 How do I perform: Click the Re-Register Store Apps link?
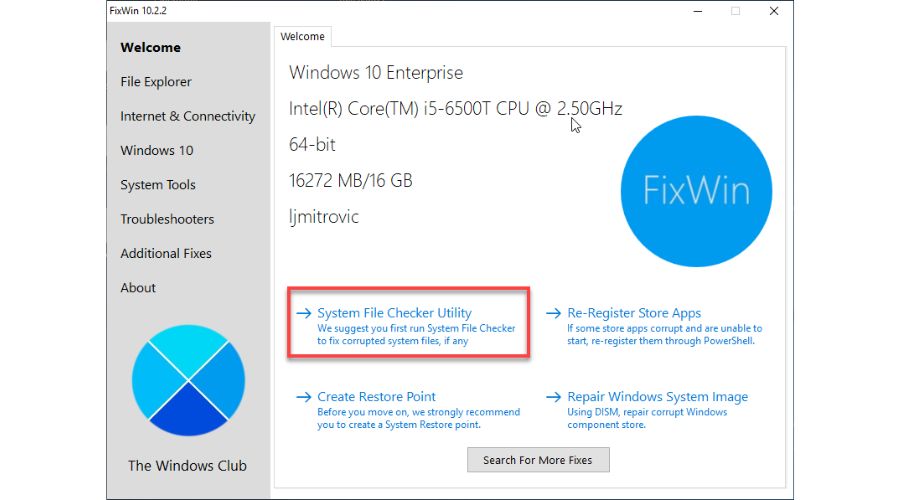click(x=634, y=313)
